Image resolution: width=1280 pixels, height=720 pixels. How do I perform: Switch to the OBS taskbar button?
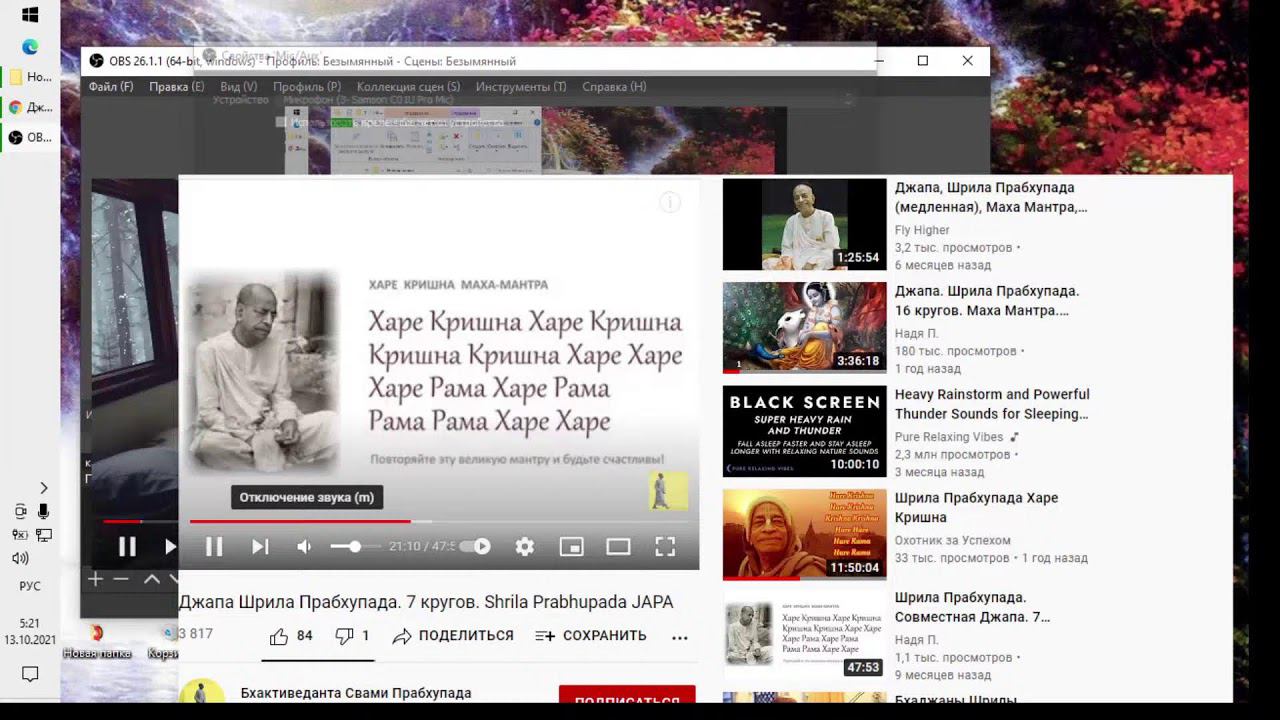pyautogui.click(x=30, y=138)
